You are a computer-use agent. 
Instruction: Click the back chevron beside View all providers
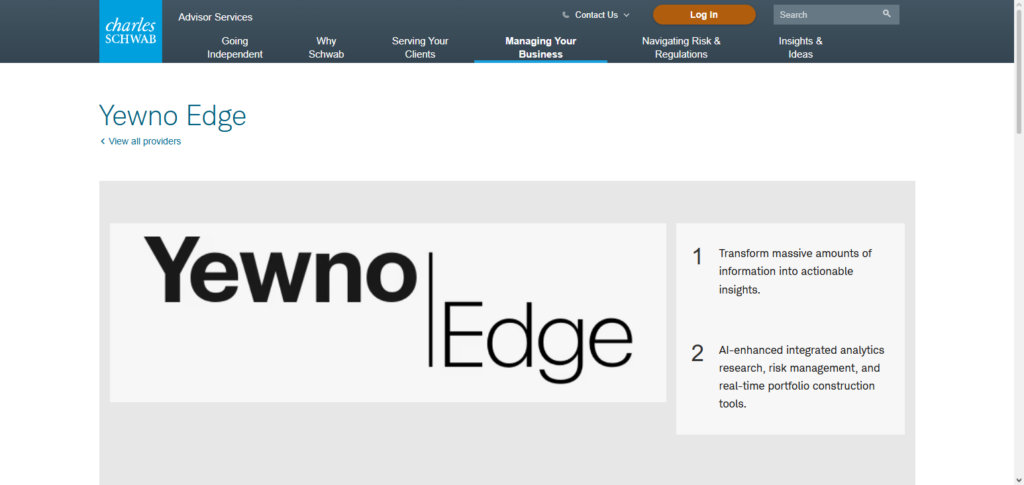pyautogui.click(x=103, y=141)
